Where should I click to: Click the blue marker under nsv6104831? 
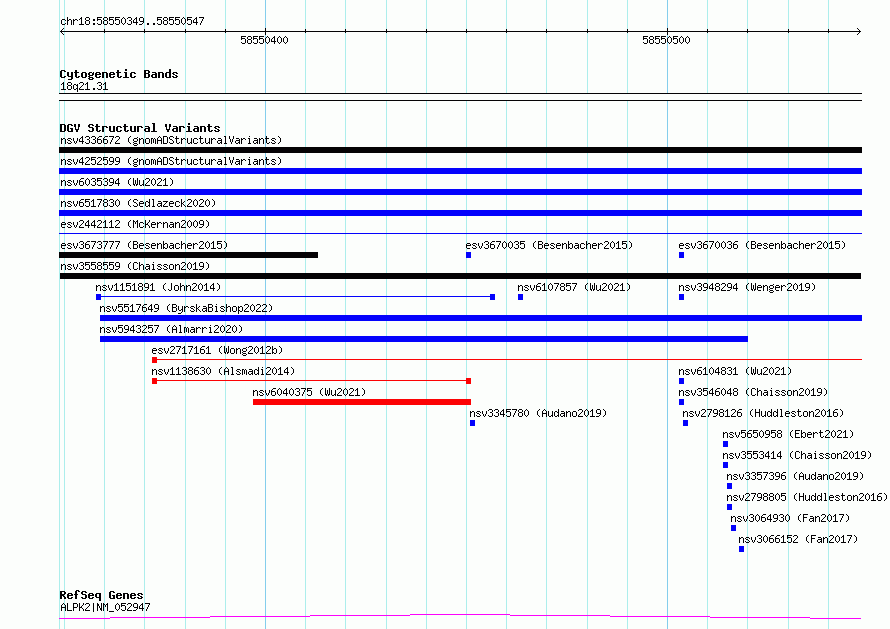pos(681,381)
